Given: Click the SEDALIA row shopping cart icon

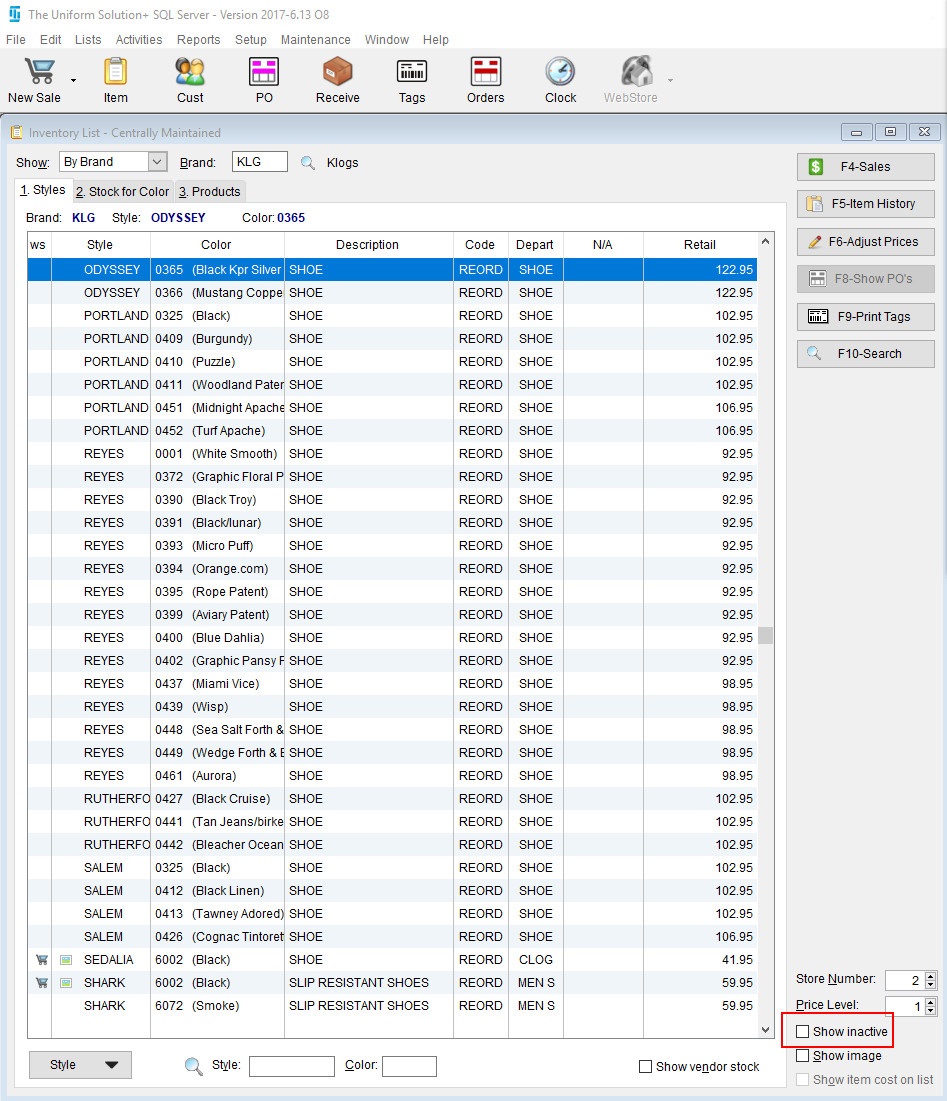Looking at the screenshot, I should click(41, 960).
